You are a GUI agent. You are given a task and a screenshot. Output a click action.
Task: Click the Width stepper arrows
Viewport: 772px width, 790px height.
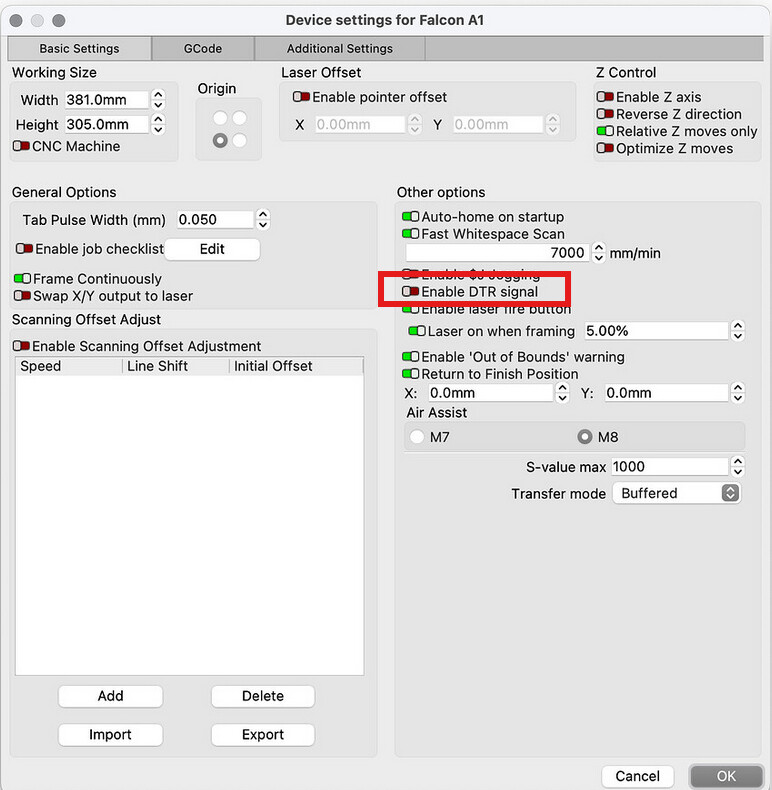coord(158,99)
